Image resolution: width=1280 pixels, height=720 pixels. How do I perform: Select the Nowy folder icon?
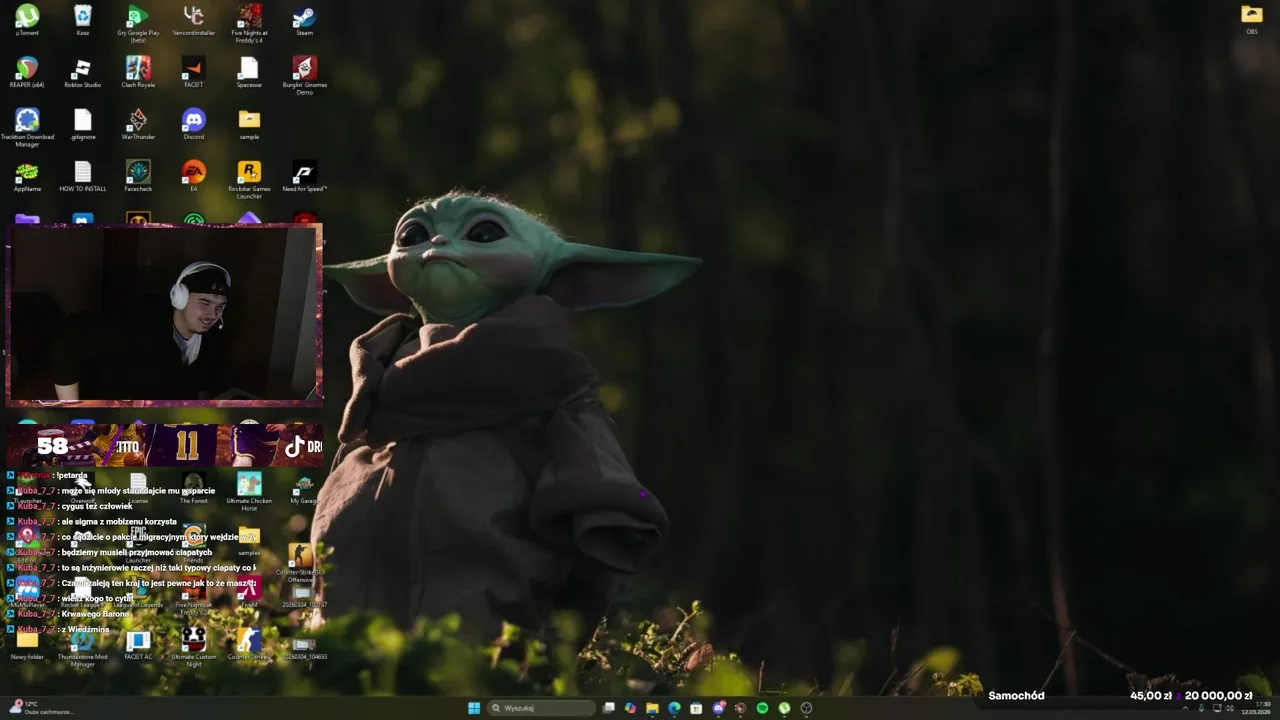[27, 645]
